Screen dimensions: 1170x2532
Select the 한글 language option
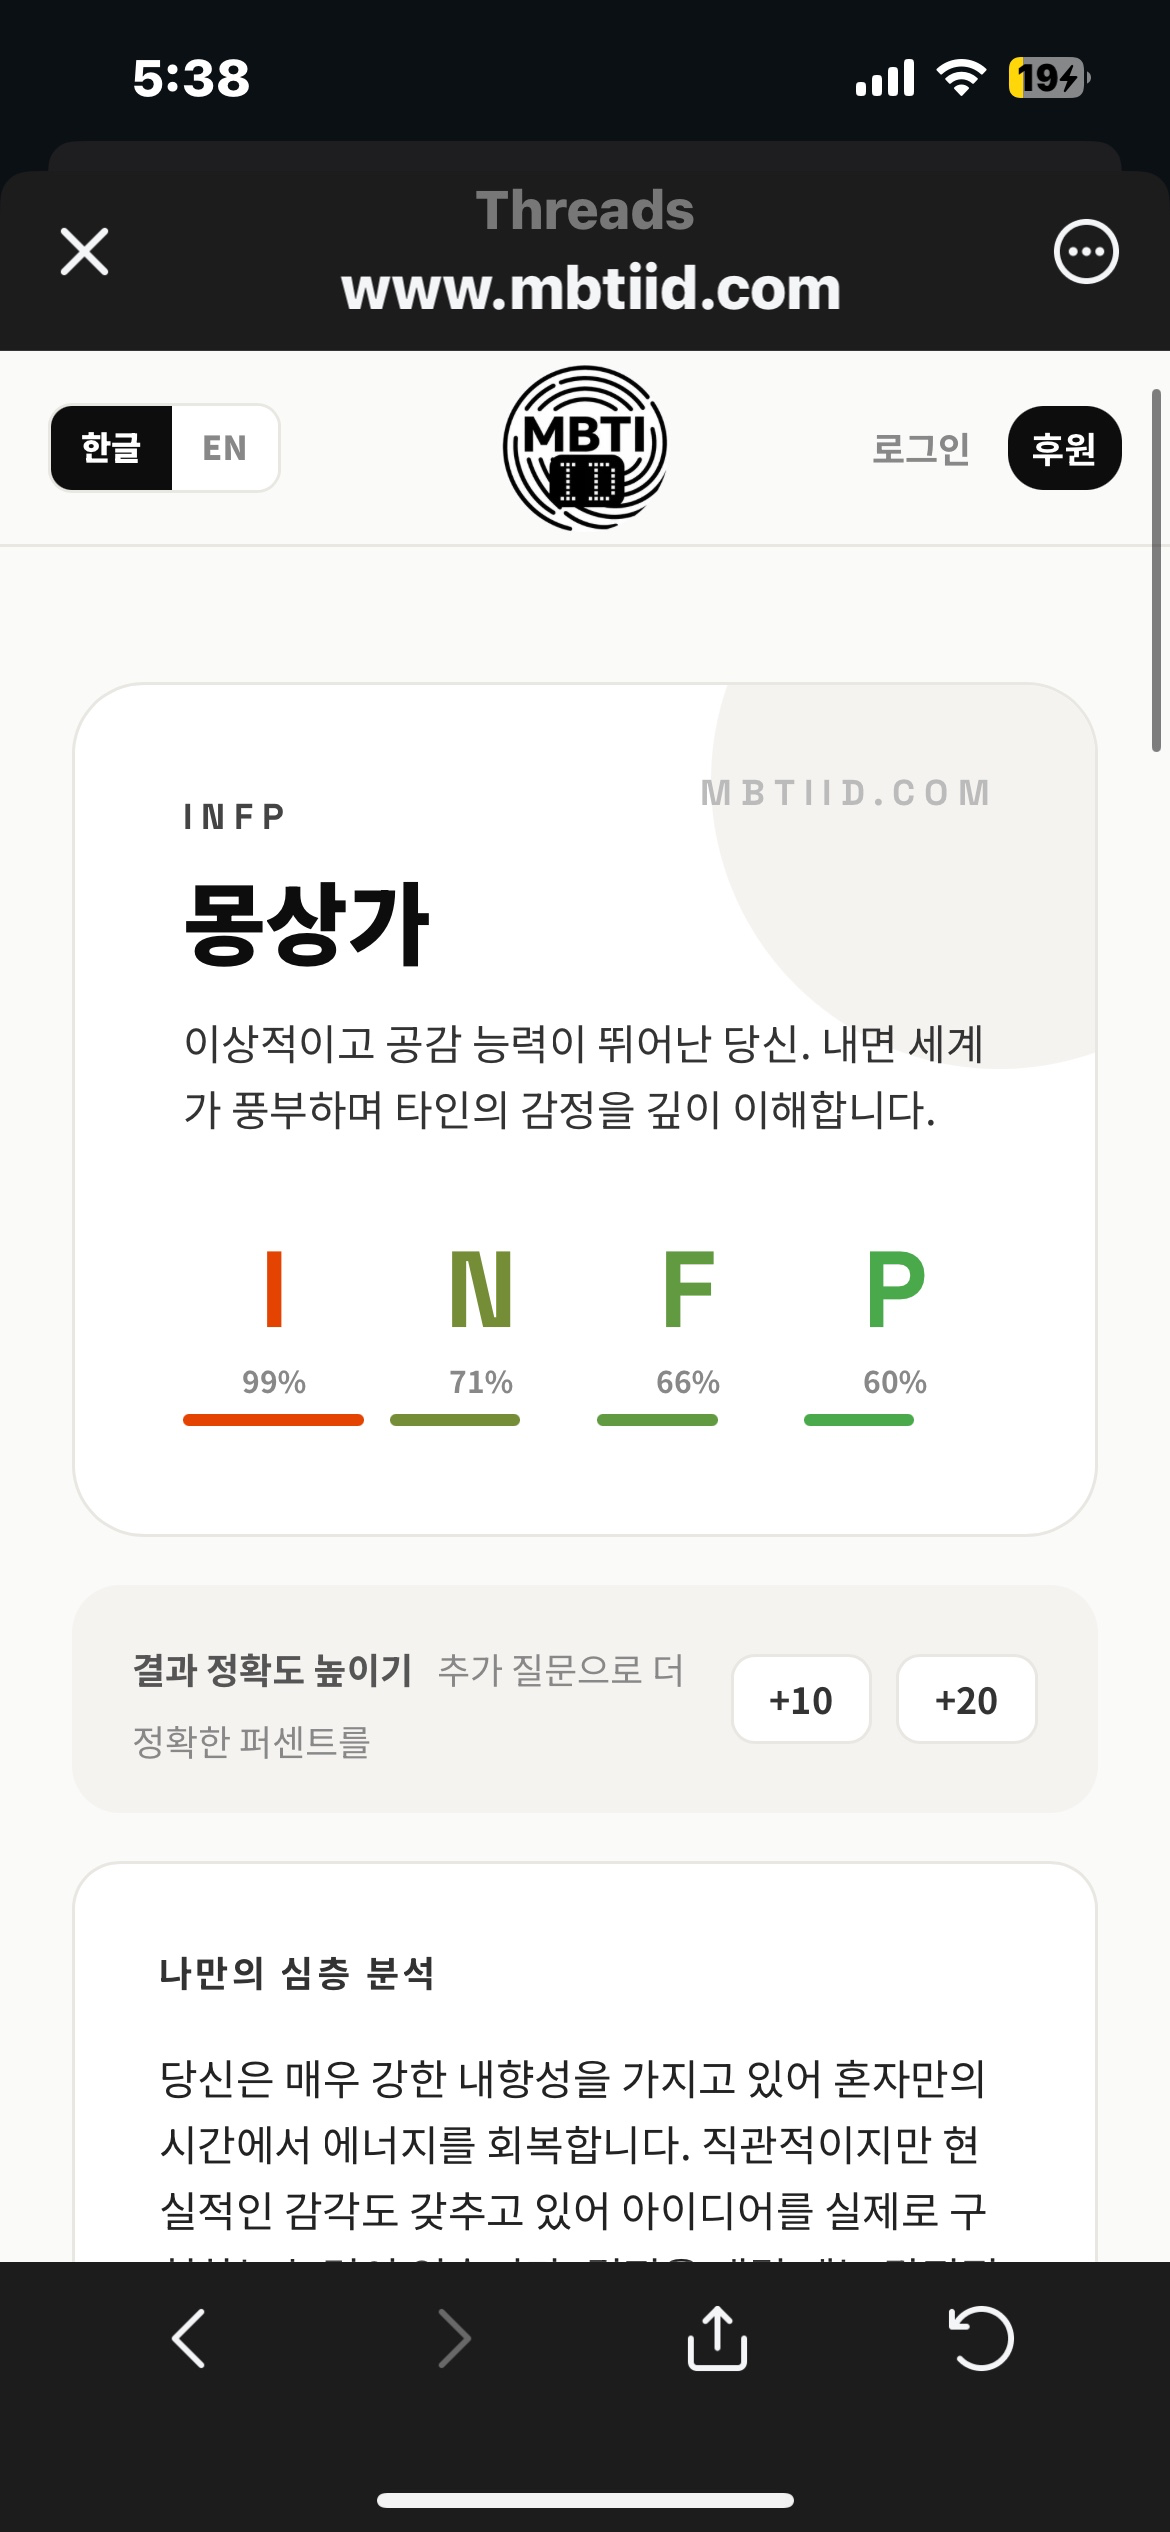pos(111,448)
